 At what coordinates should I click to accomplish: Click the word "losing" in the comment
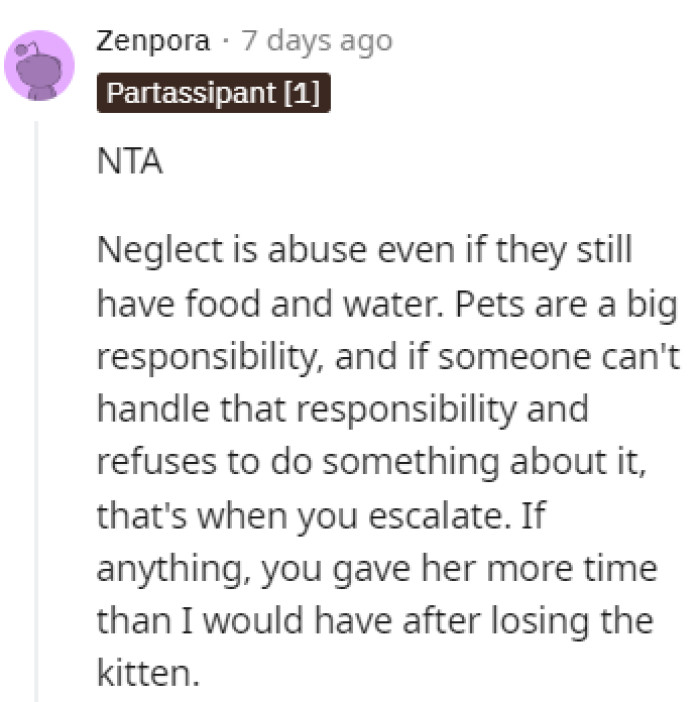(537, 622)
